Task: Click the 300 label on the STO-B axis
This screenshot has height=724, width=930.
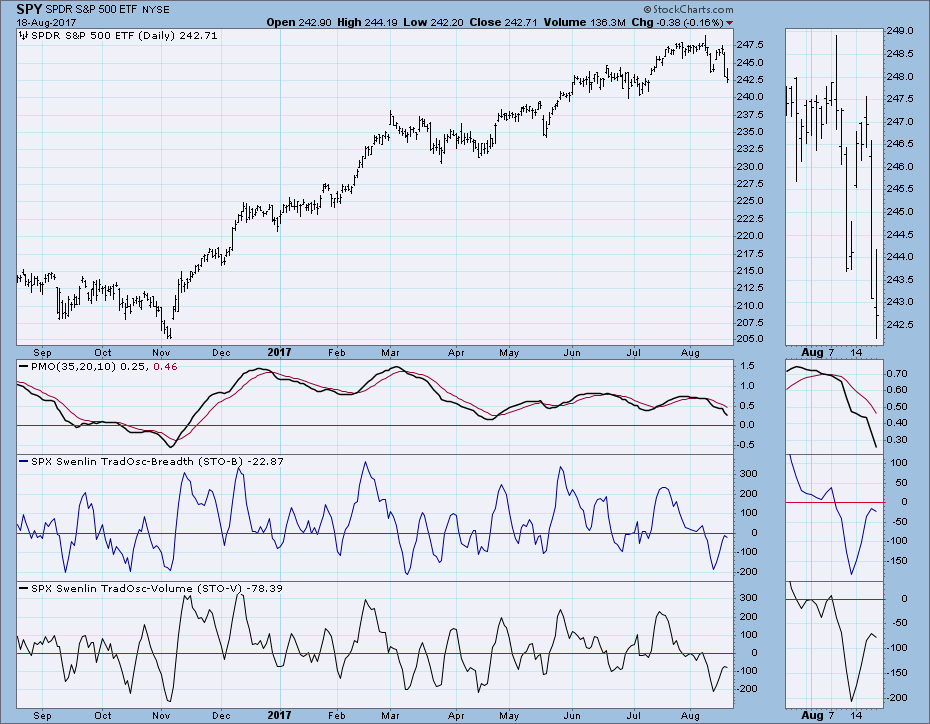Action: coord(749,473)
